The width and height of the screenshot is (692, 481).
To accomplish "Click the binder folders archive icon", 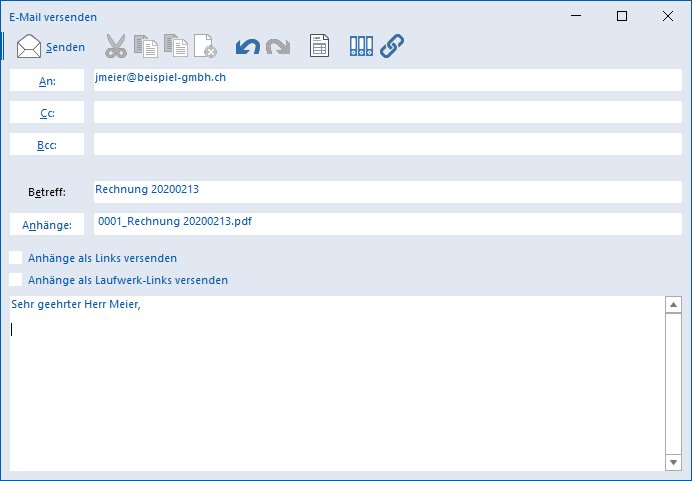I will coord(361,46).
